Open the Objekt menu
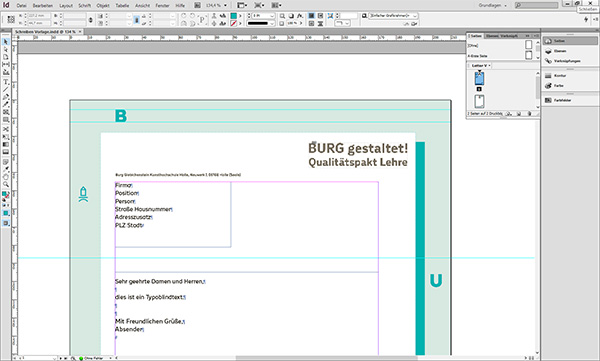This screenshot has height=361, width=600. pos(103,6)
